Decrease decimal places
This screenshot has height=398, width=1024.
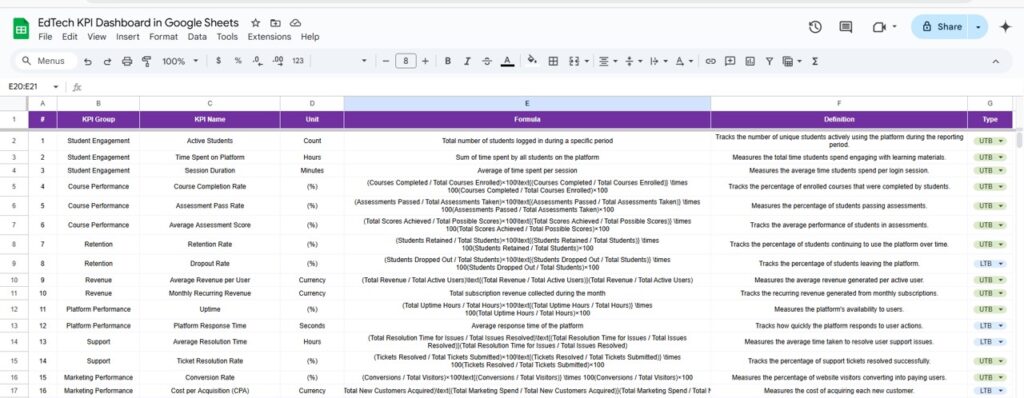pos(257,61)
